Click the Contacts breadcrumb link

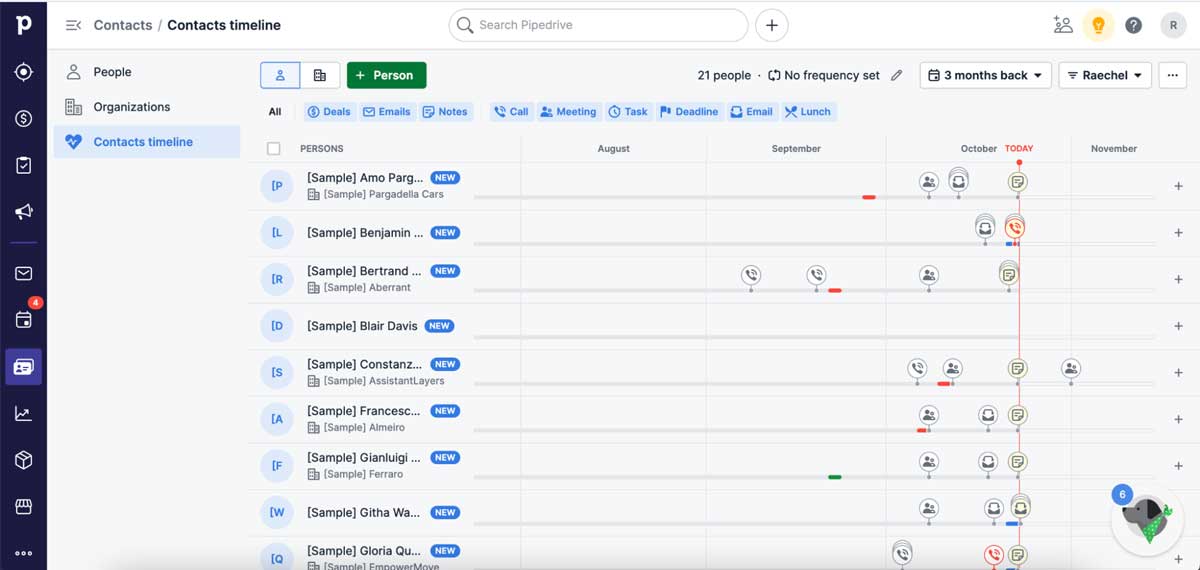pyautogui.click(x=123, y=25)
